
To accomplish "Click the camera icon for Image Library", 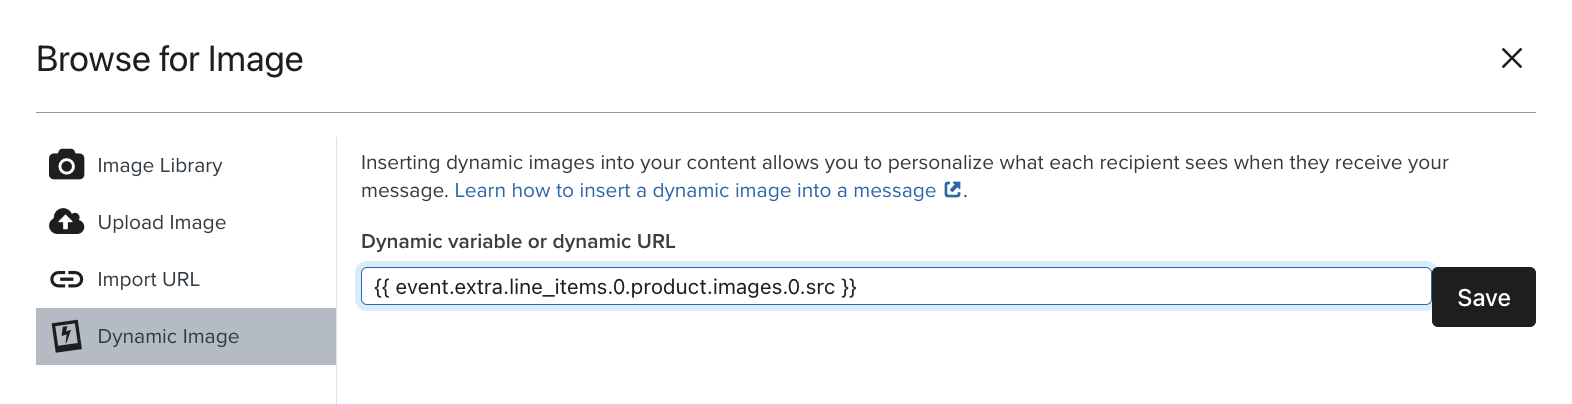I will [x=66, y=165].
